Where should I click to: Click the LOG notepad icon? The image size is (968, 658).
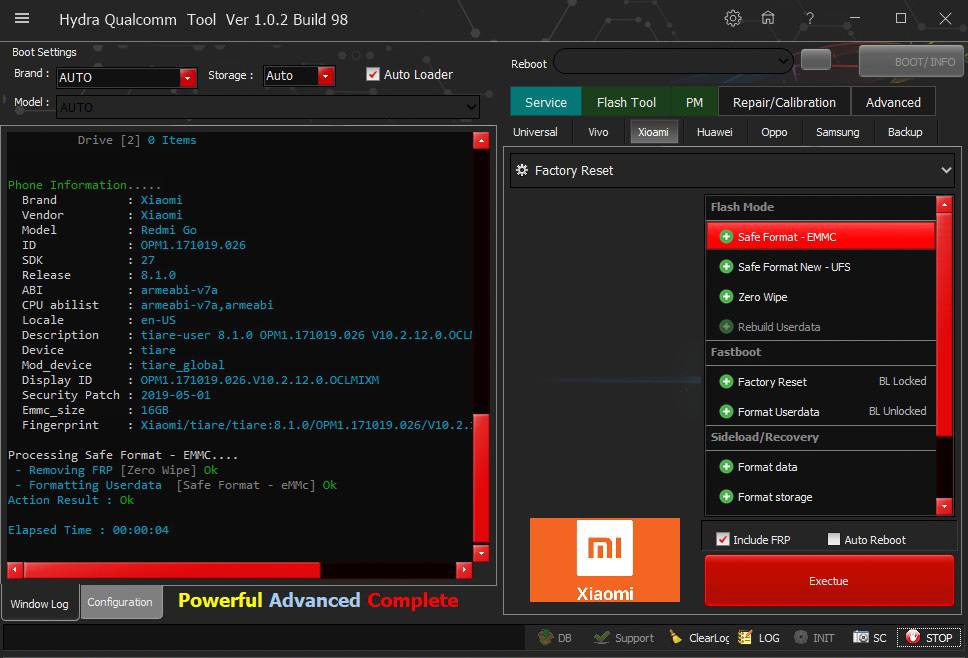point(745,637)
